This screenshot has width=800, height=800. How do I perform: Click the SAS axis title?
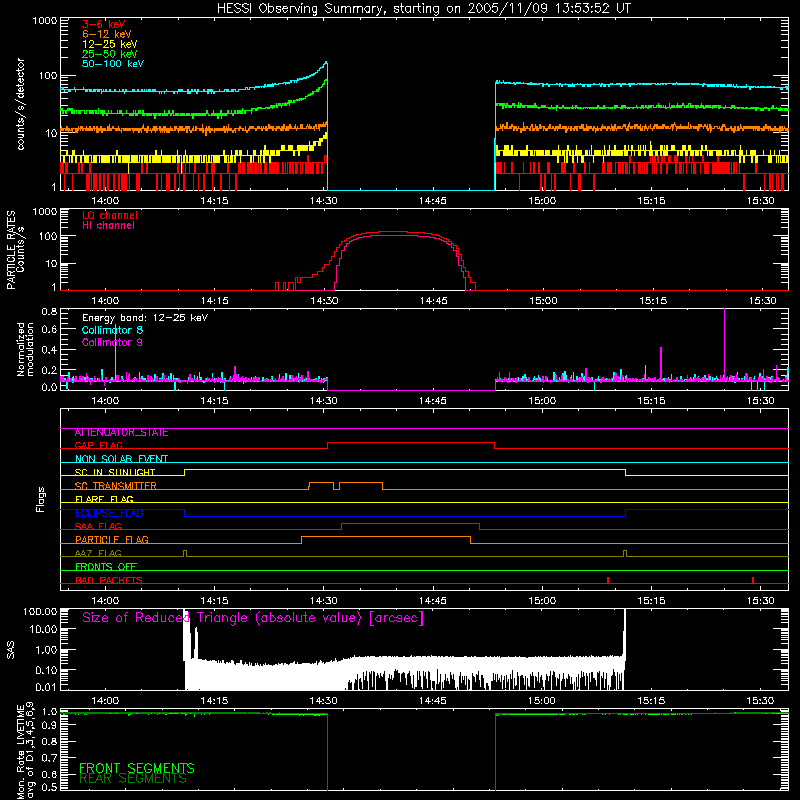pyautogui.click(x=10, y=650)
